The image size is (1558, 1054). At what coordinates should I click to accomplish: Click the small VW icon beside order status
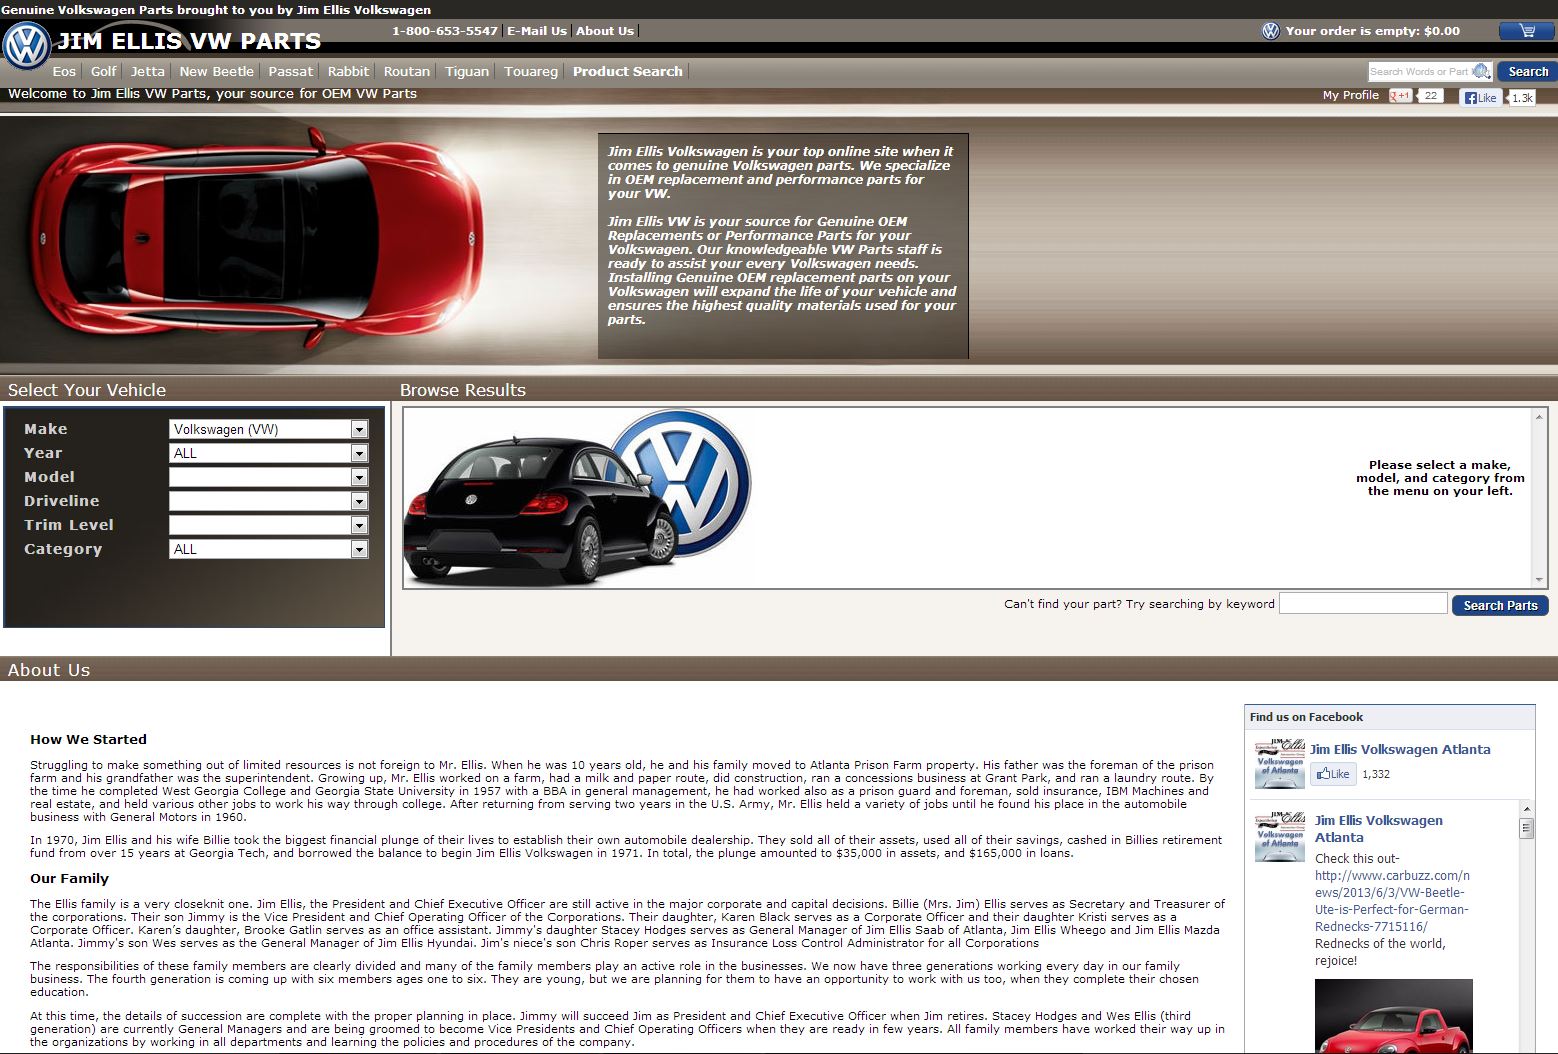[1270, 31]
